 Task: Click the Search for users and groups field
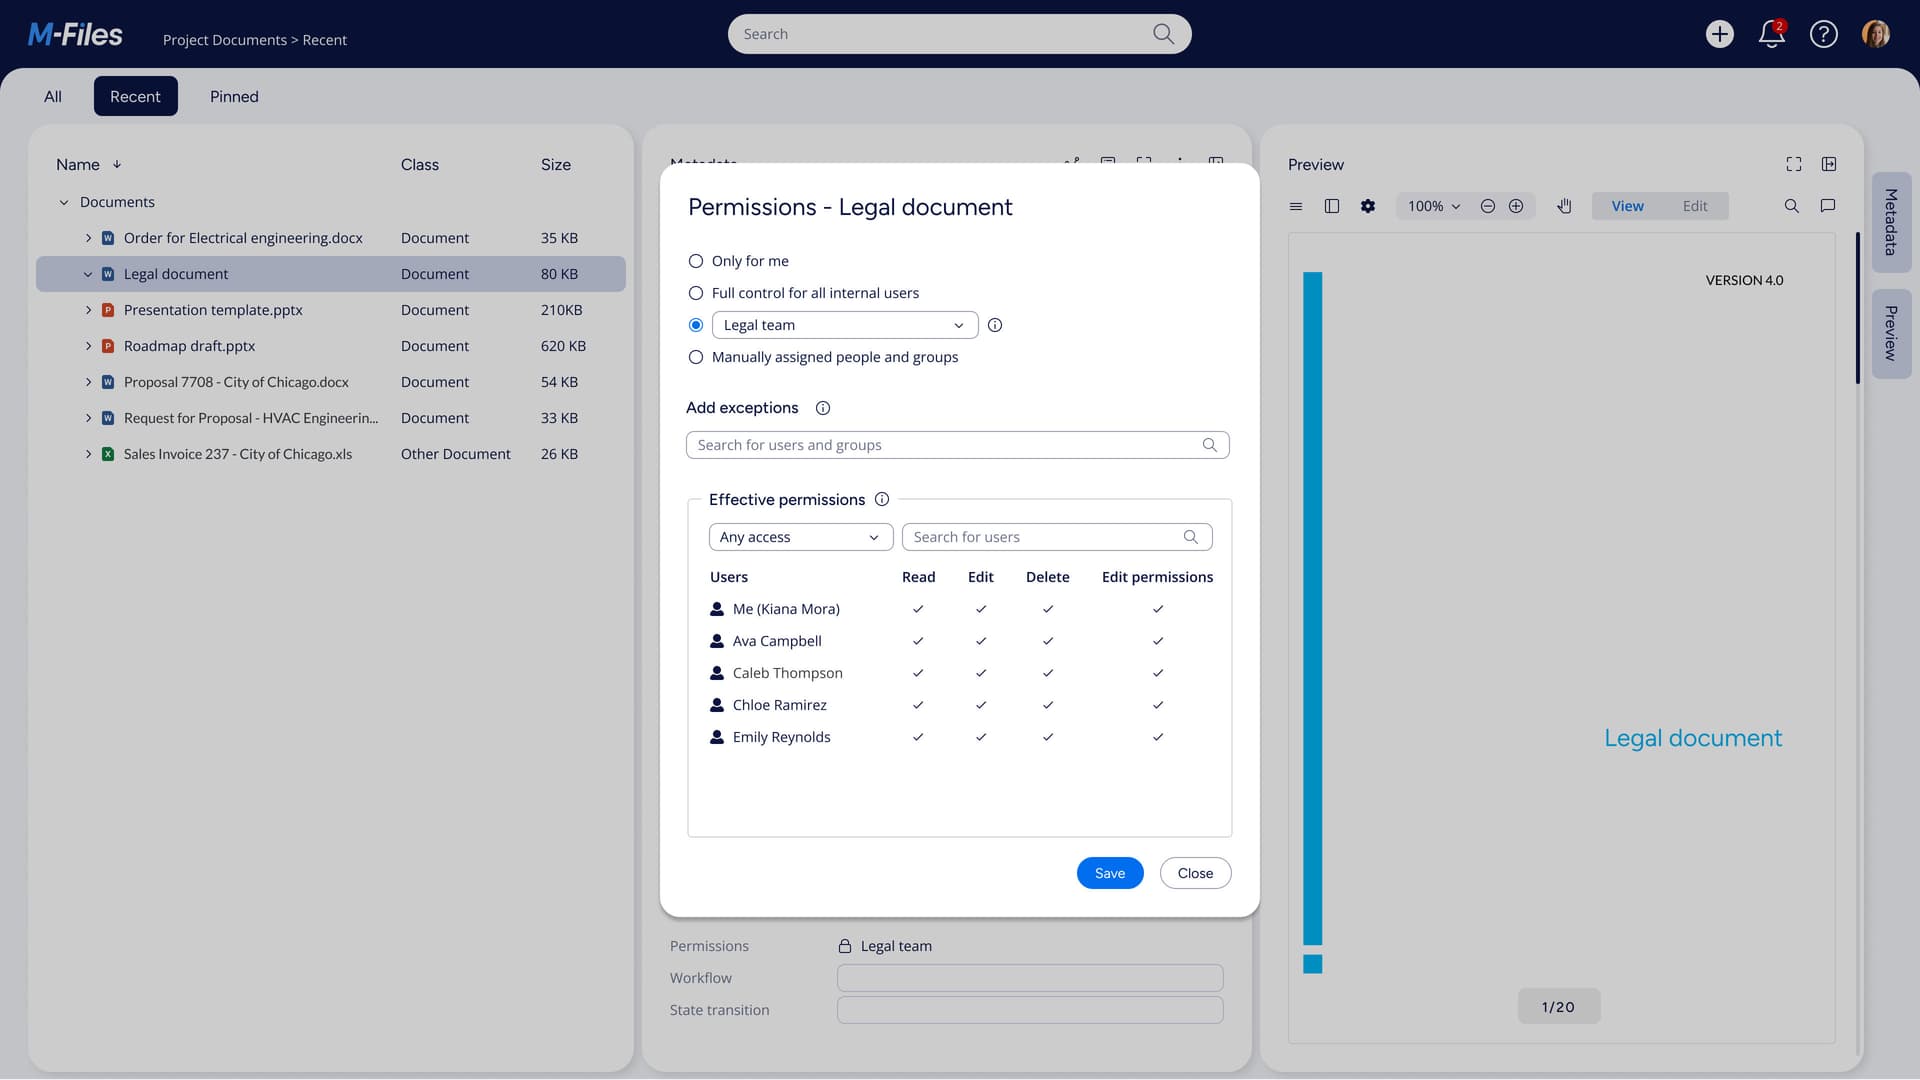(957, 445)
